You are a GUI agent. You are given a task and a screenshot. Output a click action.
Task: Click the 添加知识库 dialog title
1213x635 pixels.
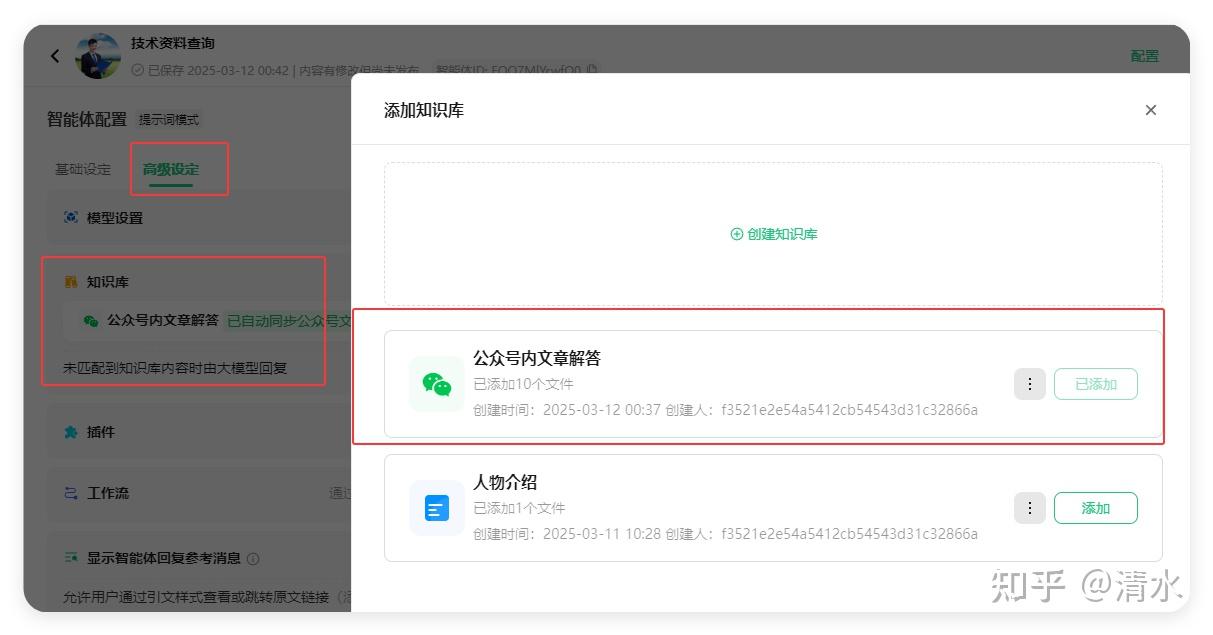pos(424,110)
